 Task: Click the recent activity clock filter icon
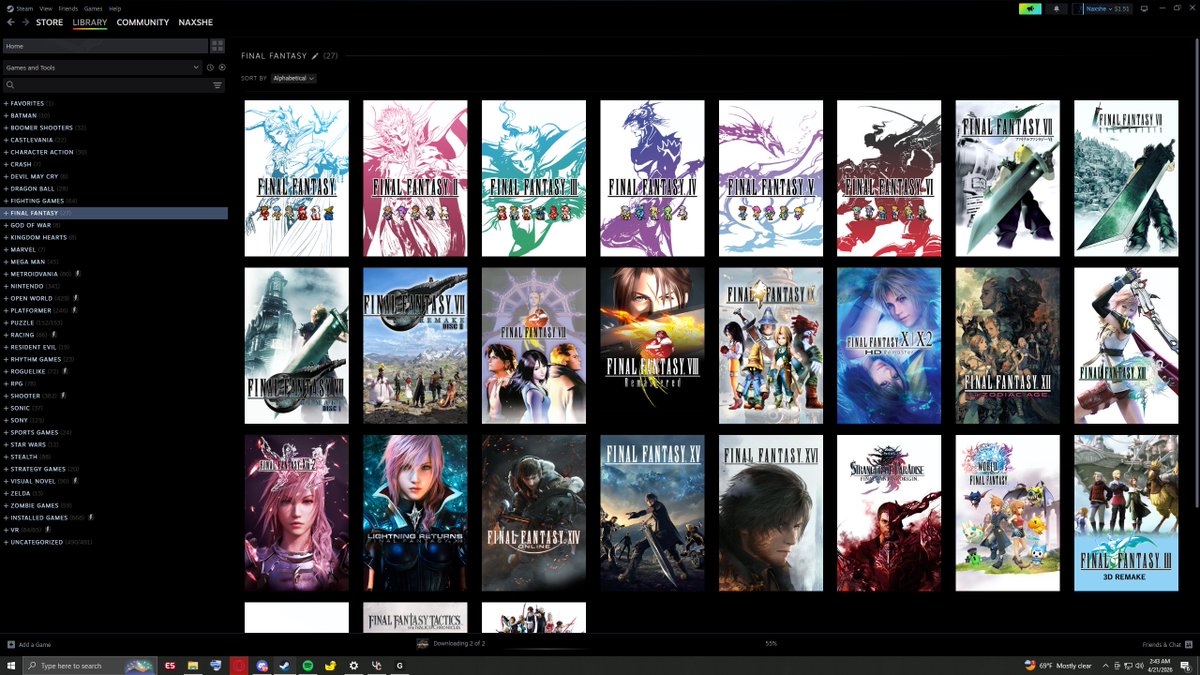click(210, 67)
